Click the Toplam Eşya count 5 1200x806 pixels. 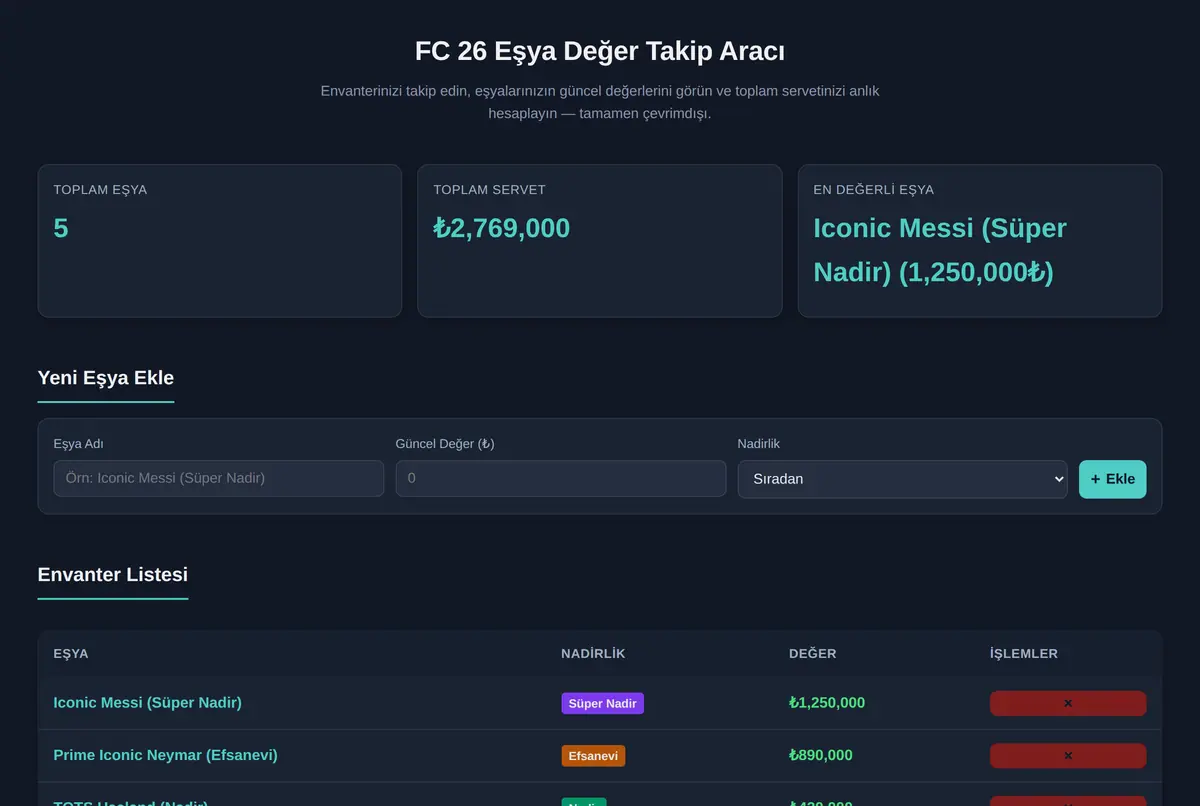click(61, 228)
